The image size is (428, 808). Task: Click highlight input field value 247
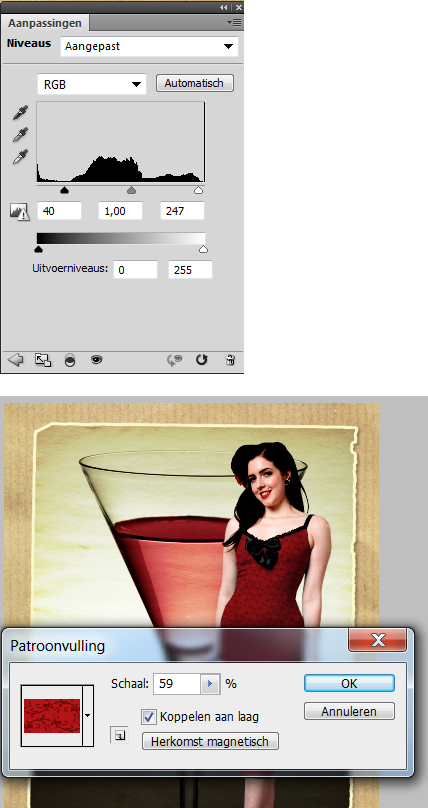click(182, 211)
